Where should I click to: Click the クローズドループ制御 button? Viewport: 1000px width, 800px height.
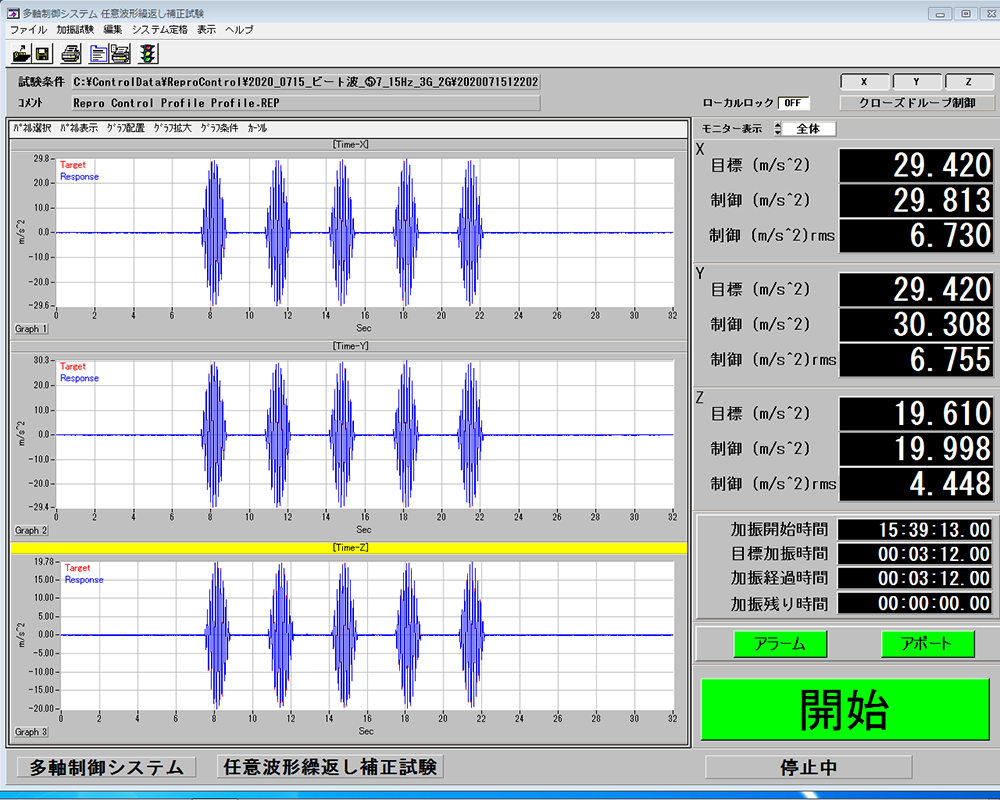click(917, 103)
